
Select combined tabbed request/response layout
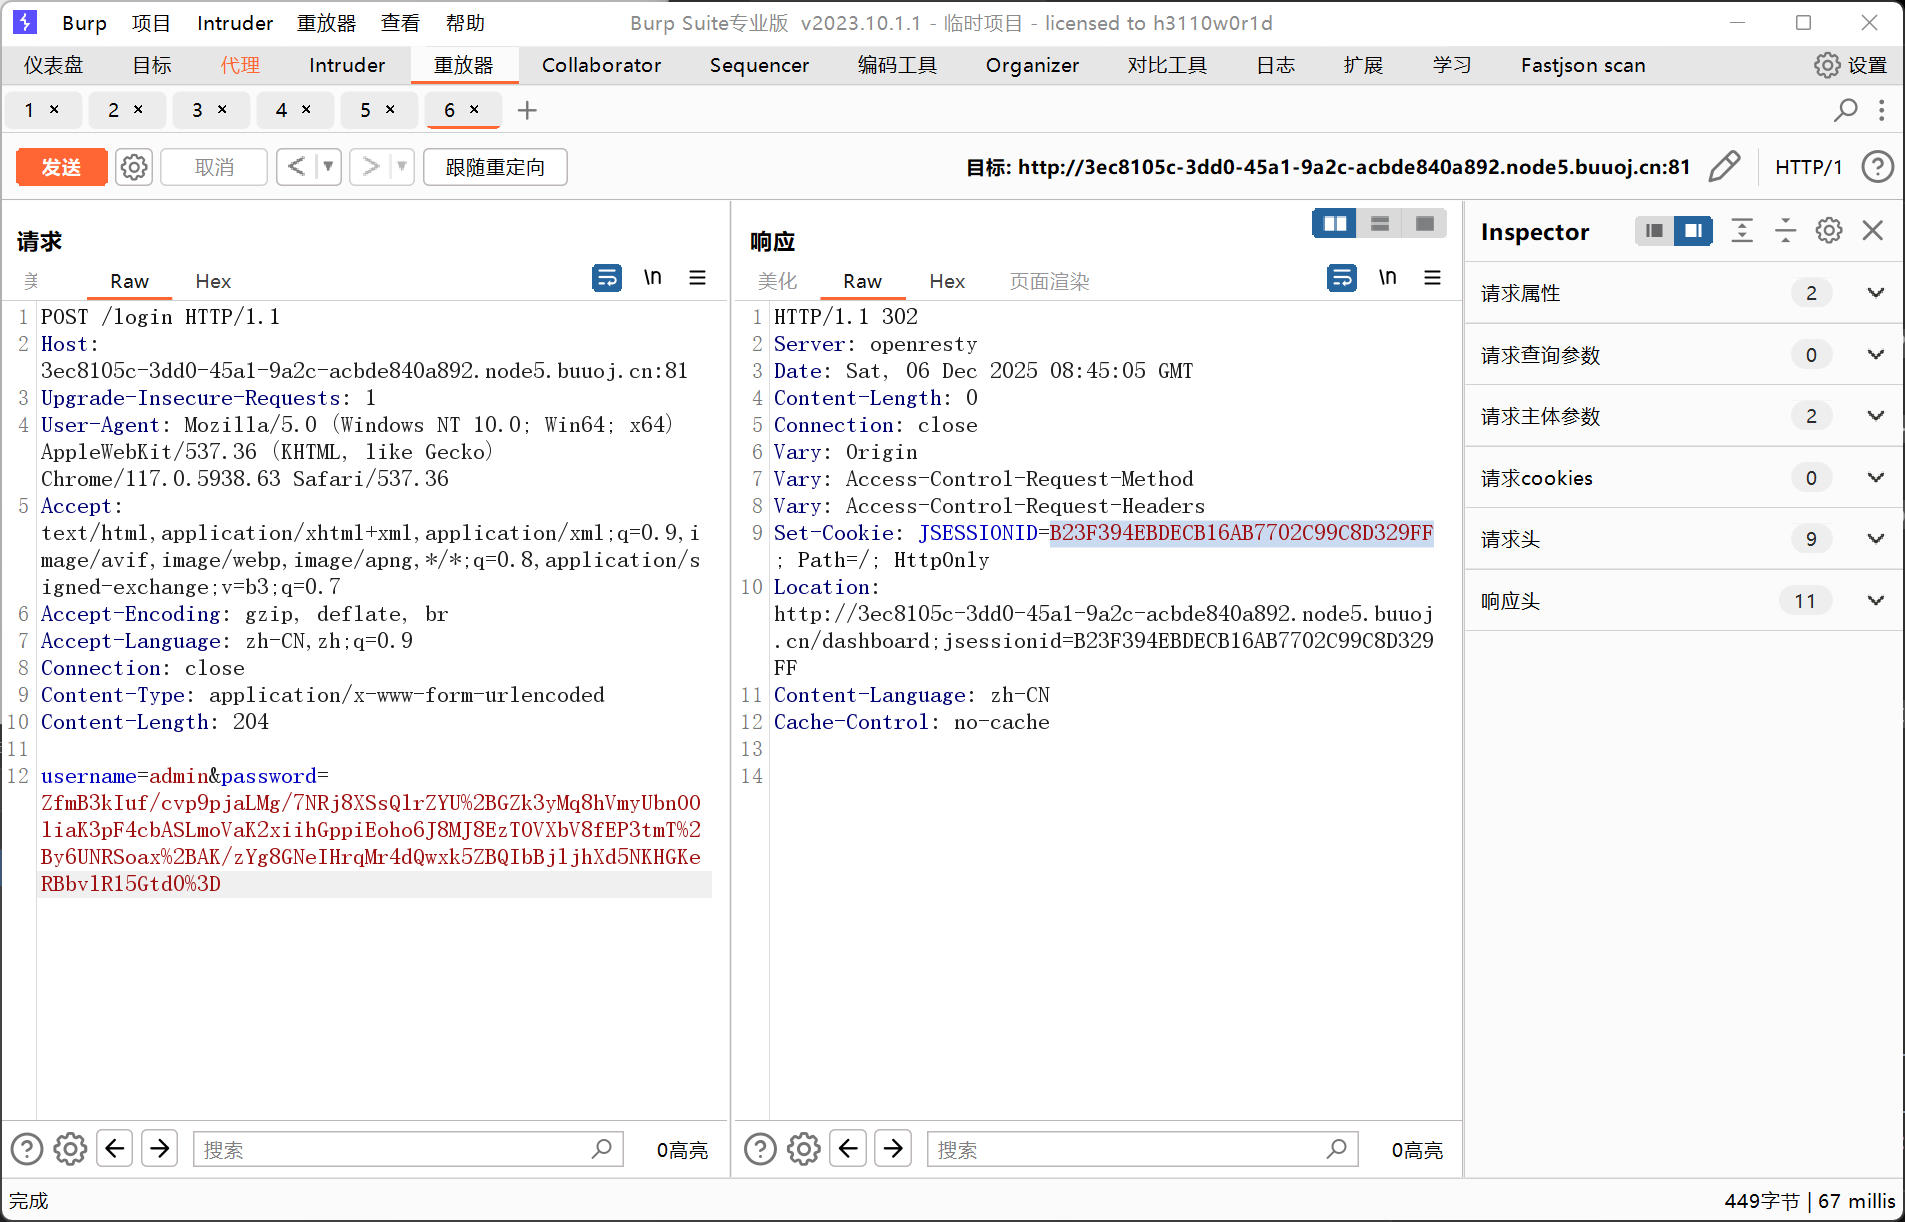click(x=1425, y=223)
